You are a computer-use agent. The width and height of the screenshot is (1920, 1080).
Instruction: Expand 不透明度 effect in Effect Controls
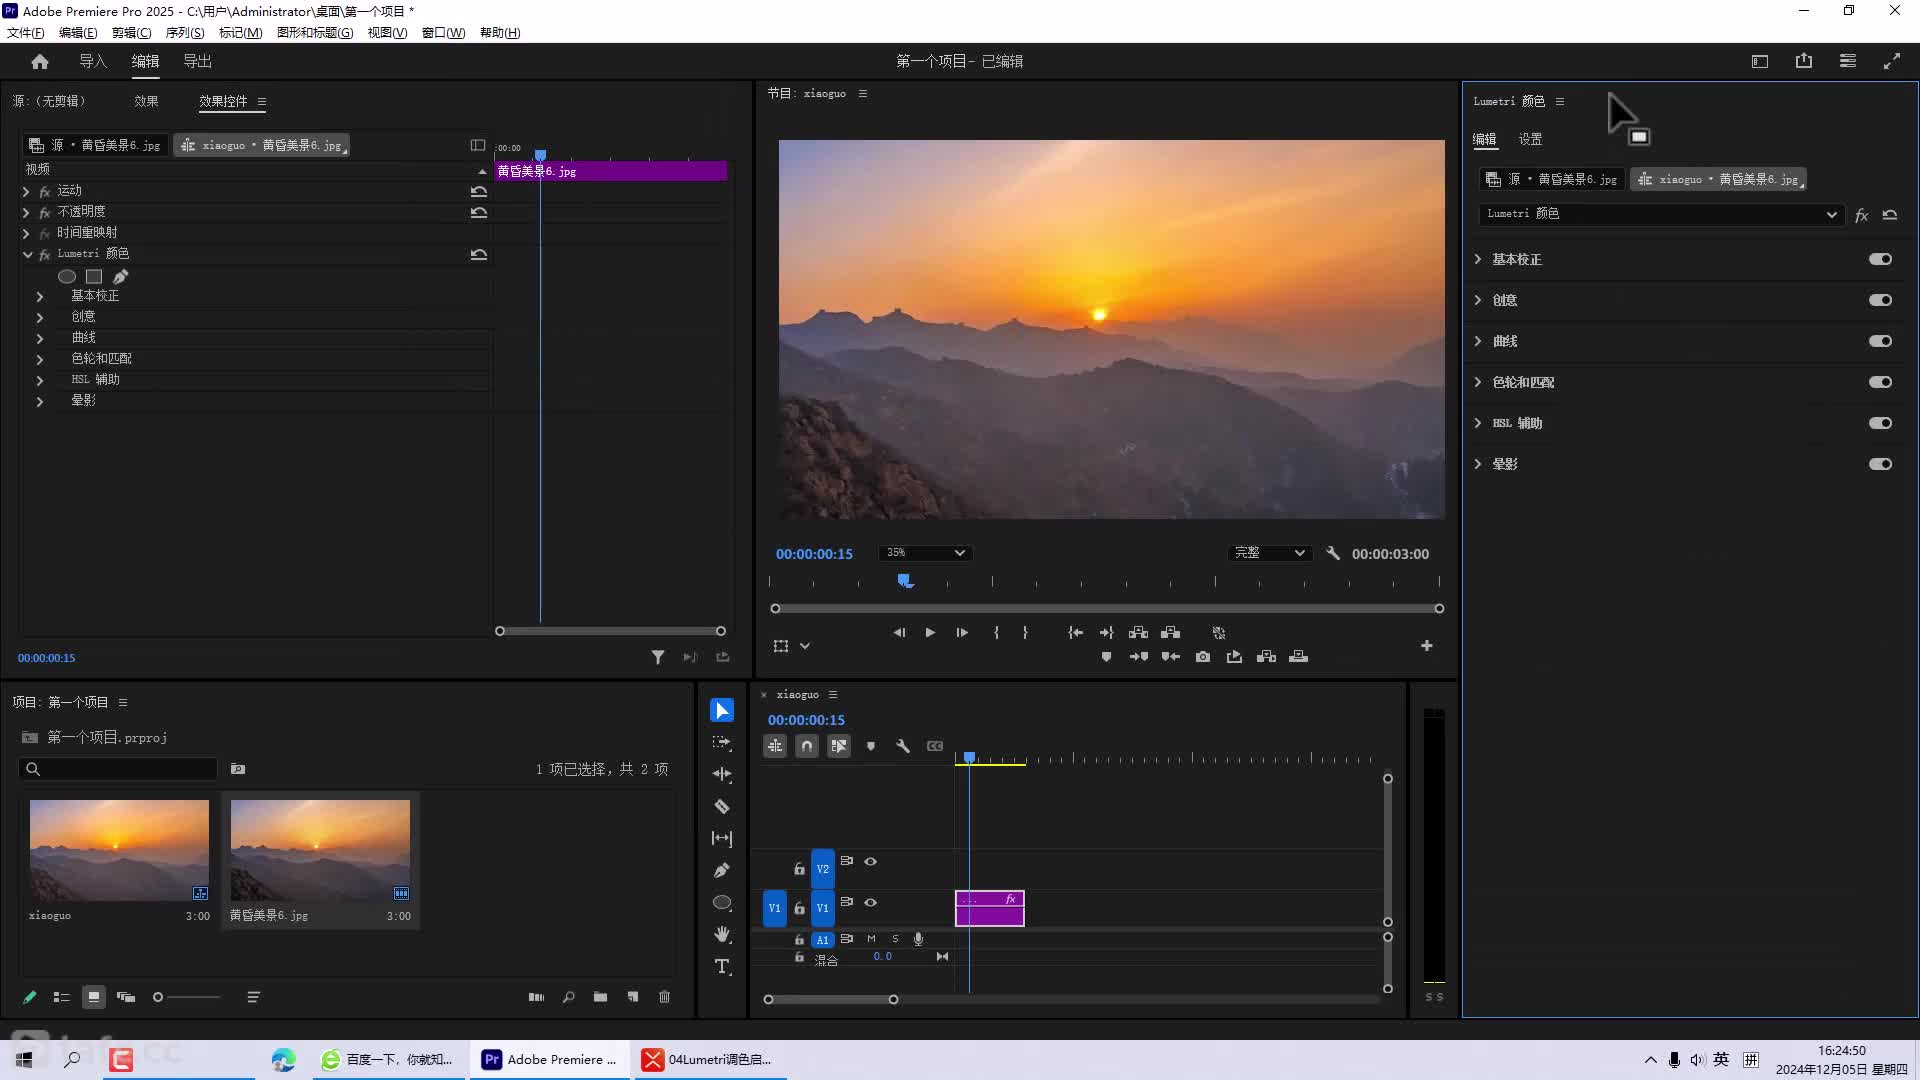click(26, 212)
